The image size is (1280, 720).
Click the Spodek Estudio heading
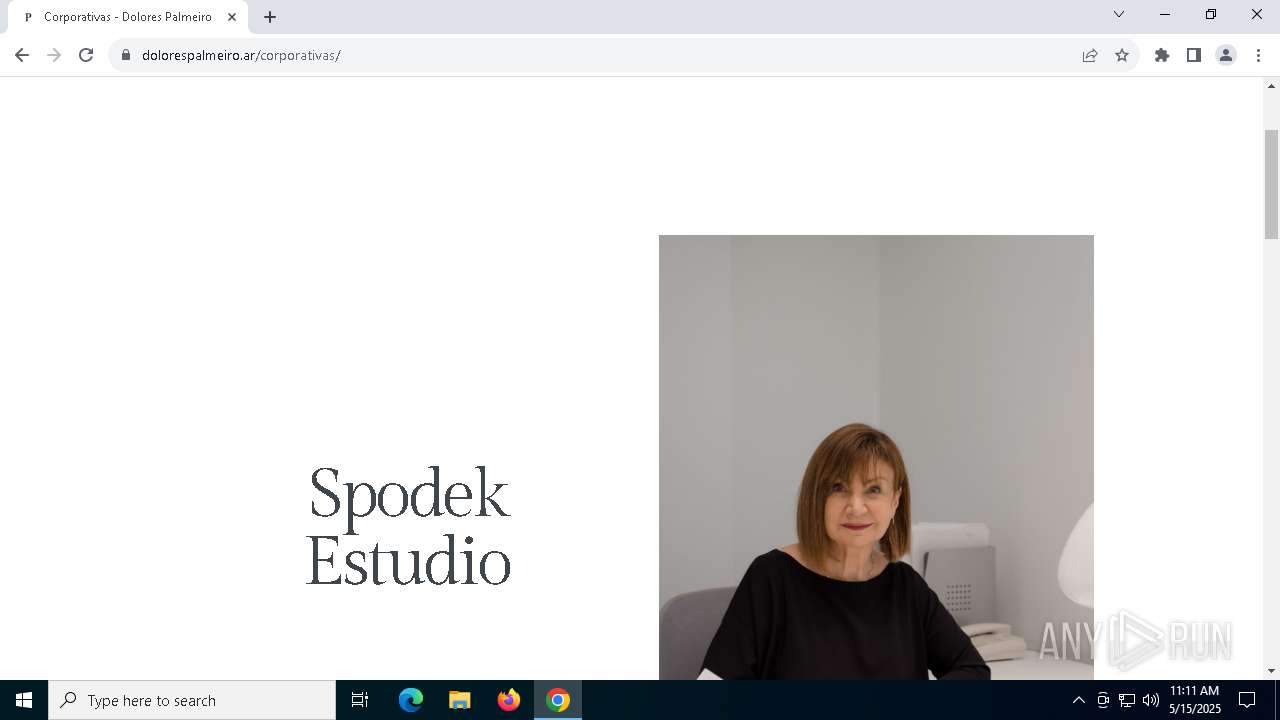(408, 526)
